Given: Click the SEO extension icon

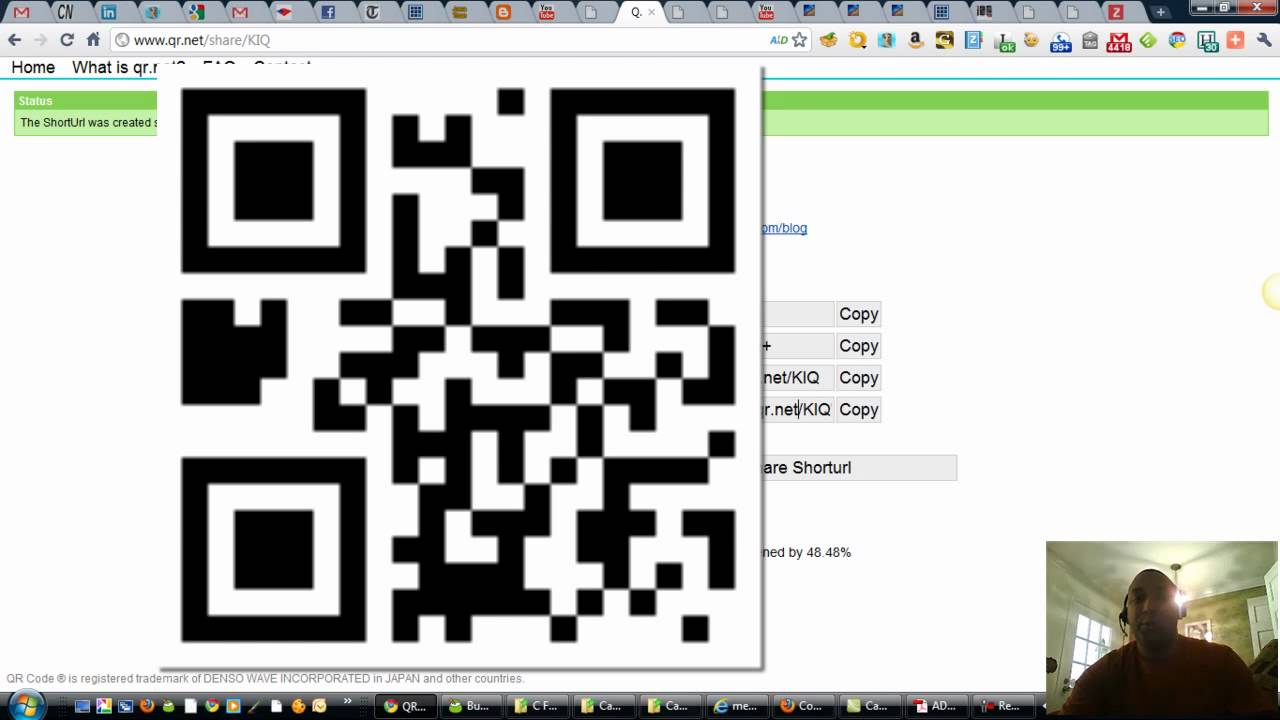Looking at the screenshot, I should coord(1177,40).
